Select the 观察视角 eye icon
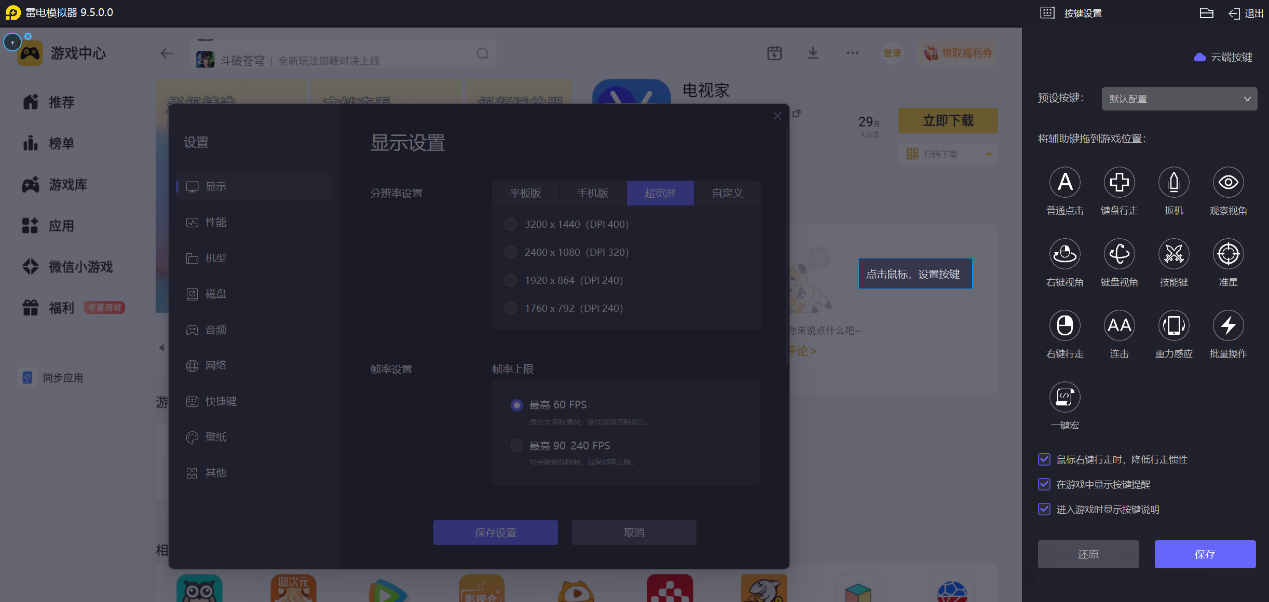 [x=1228, y=182]
